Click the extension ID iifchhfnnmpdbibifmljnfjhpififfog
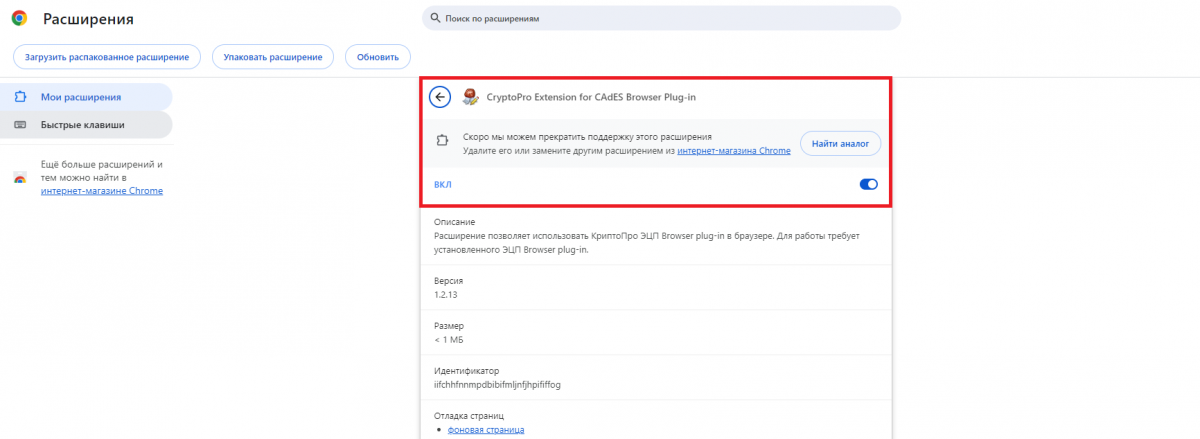Image resolution: width=1200 pixels, height=439 pixels. pyautogui.click(x=500, y=384)
